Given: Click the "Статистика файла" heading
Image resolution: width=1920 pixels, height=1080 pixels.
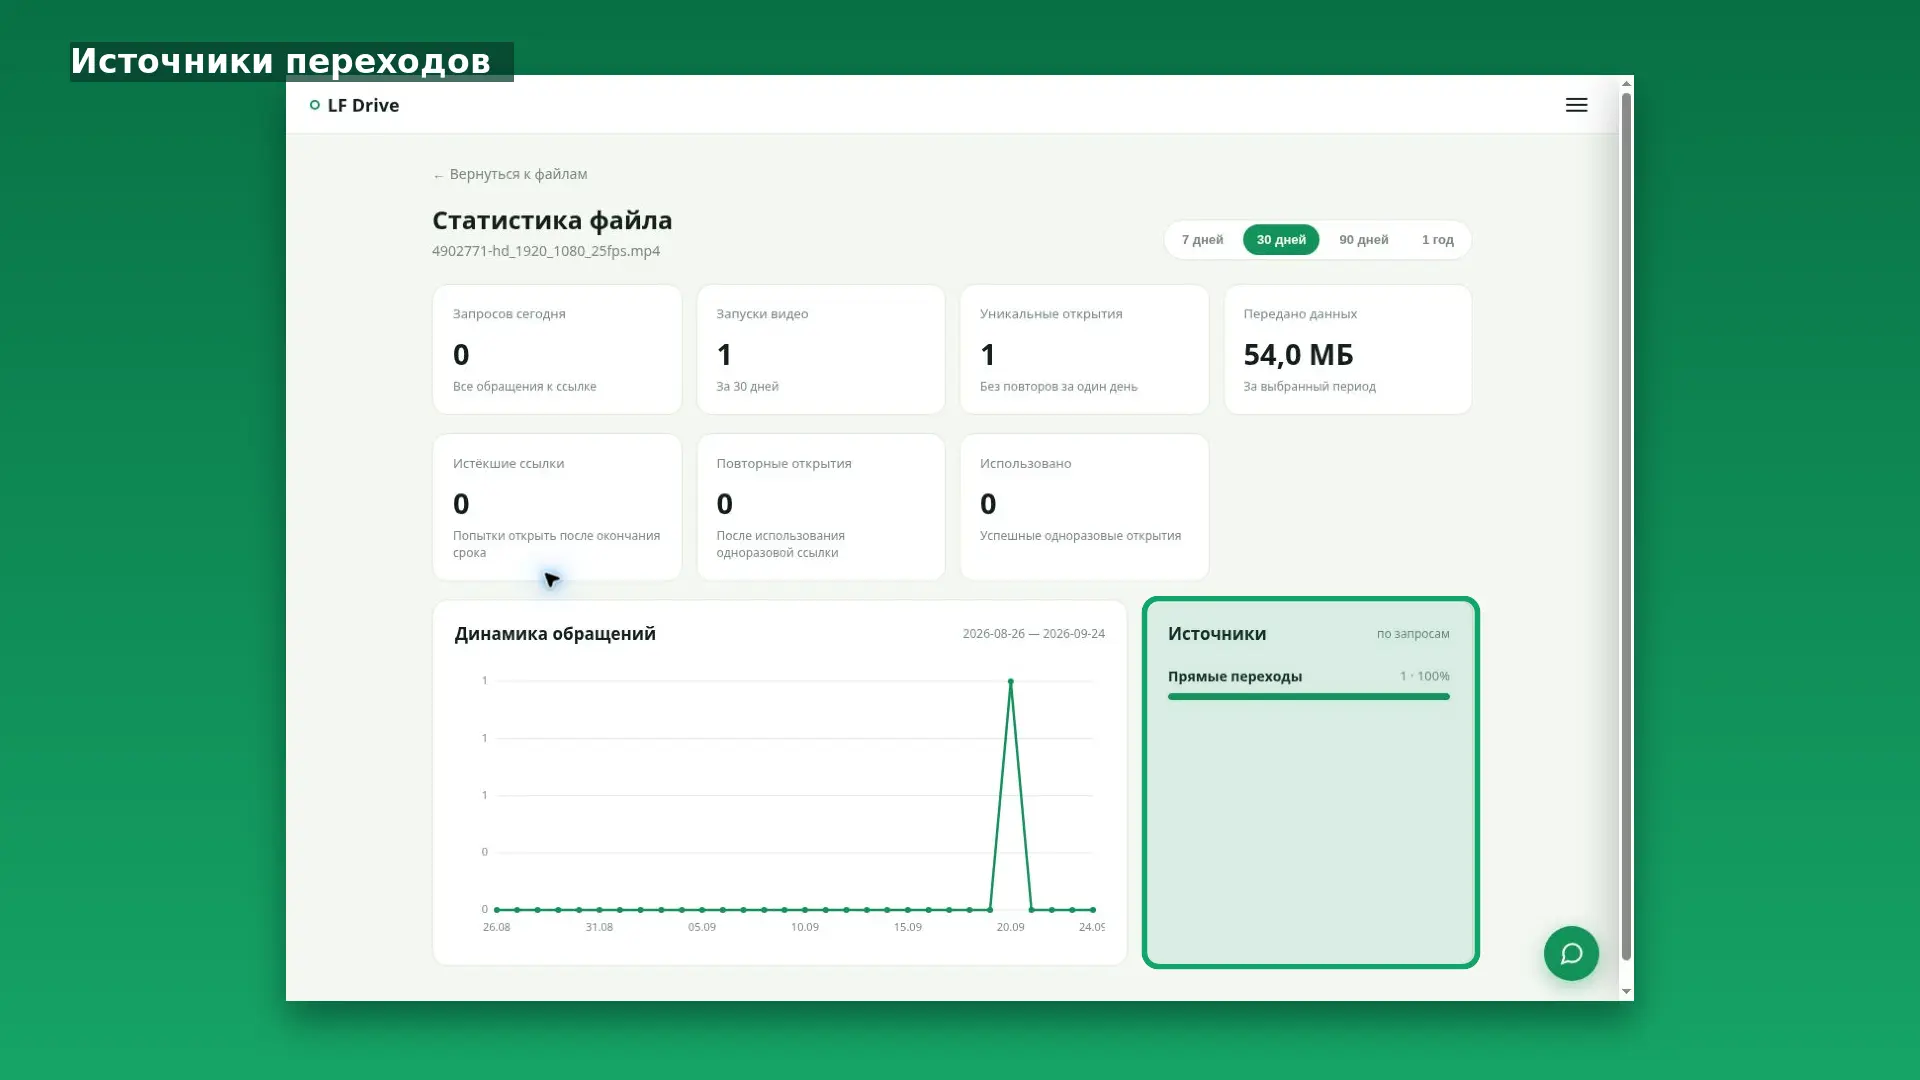Looking at the screenshot, I should 552,220.
